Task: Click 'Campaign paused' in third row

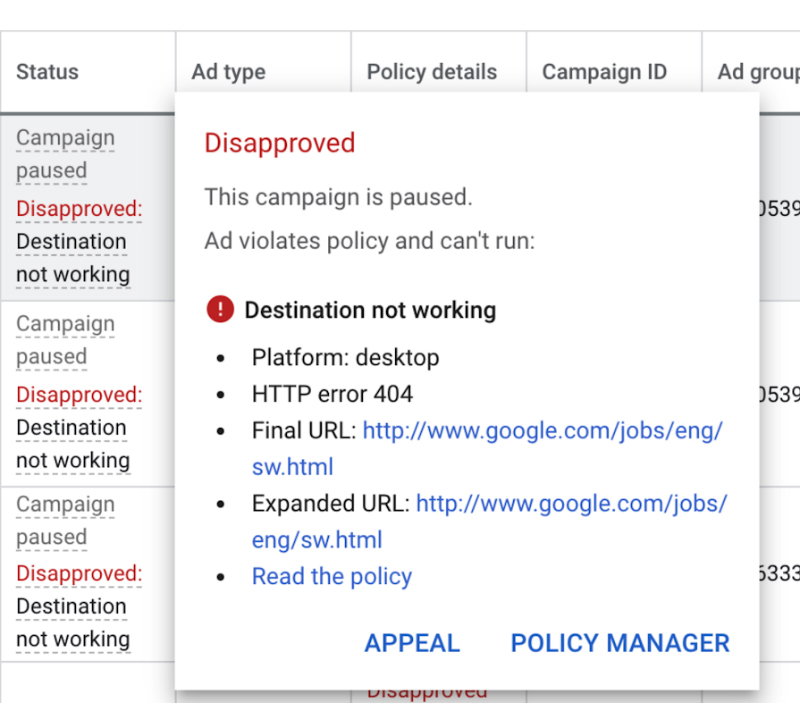Action: [65, 520]
